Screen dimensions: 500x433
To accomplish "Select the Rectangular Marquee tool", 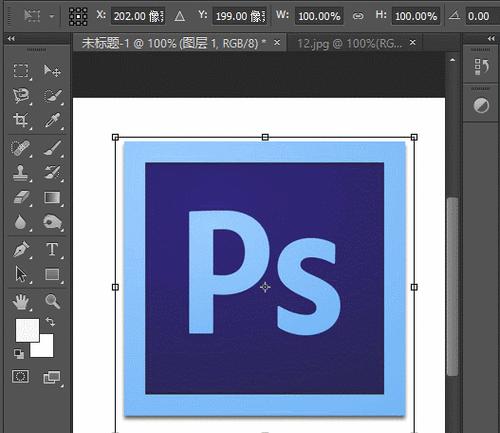I will [x=21, y=71].
